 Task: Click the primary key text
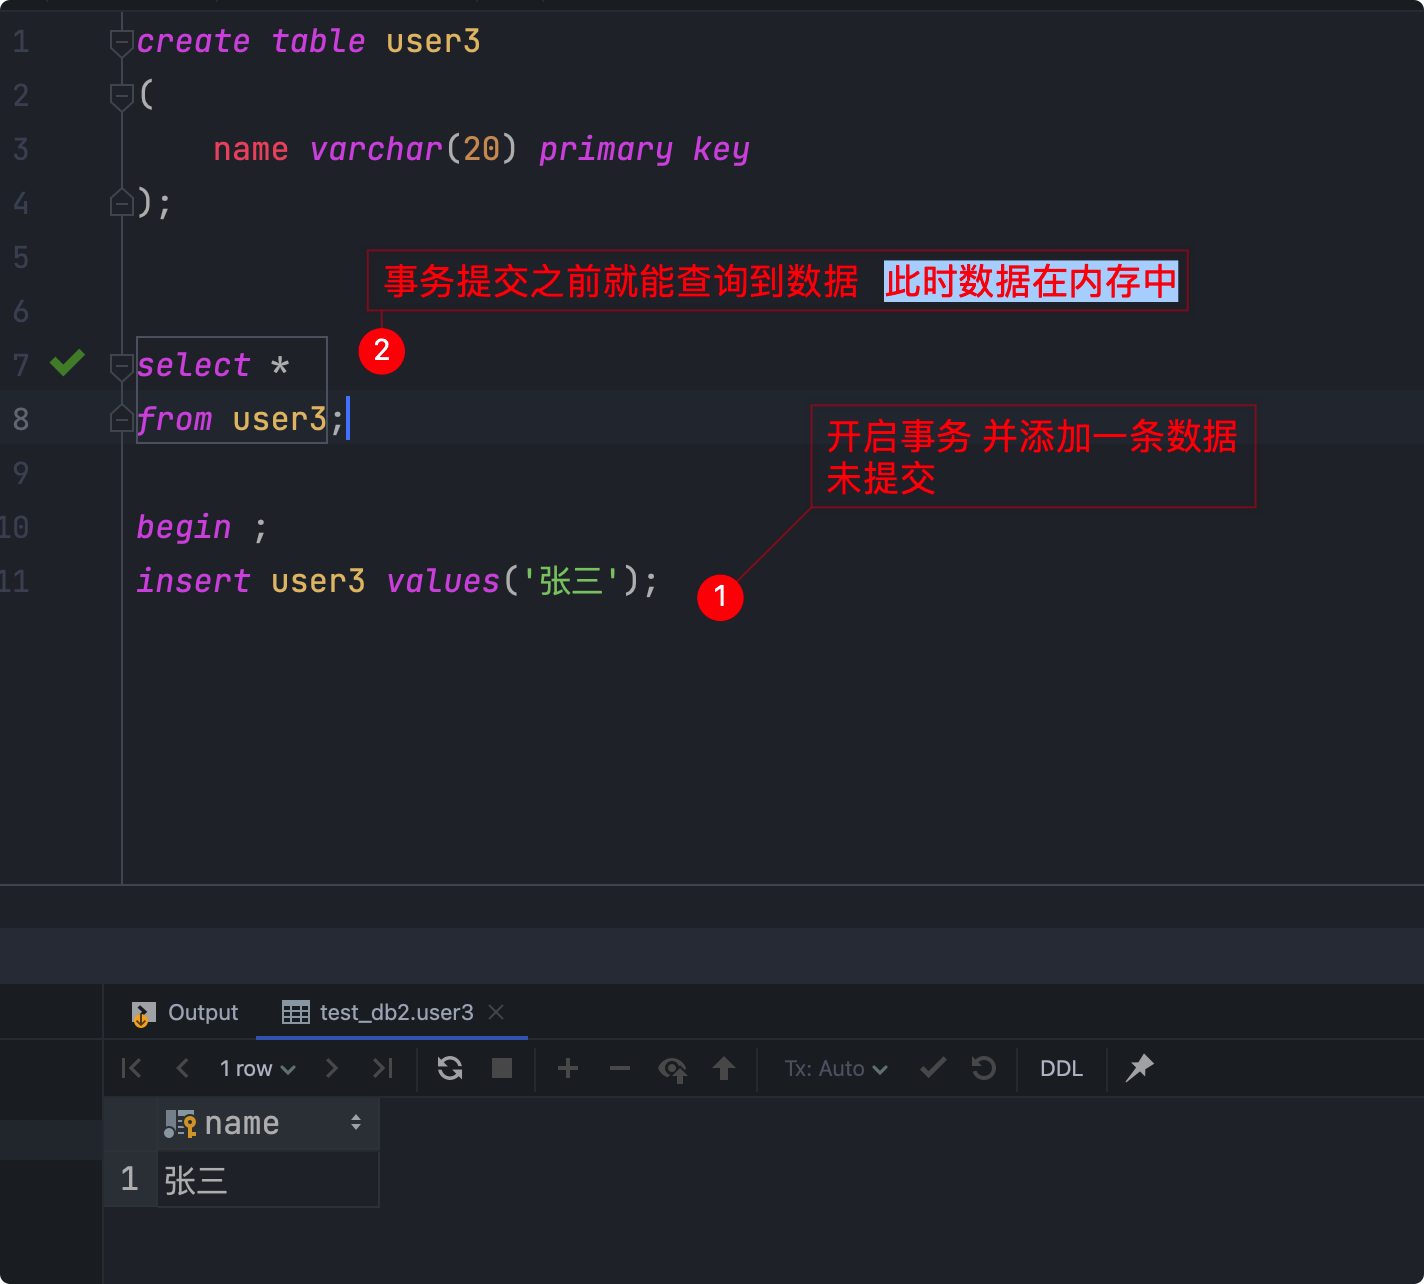point(644,150)
